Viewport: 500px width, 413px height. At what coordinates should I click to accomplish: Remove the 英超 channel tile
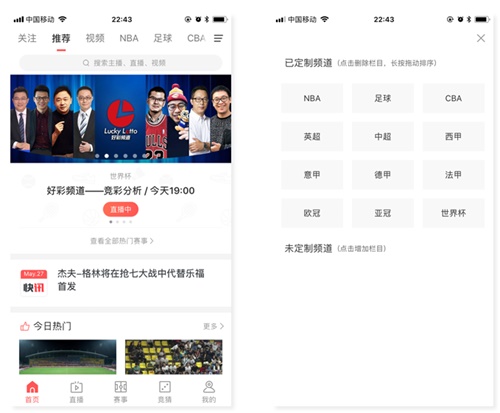312,137
